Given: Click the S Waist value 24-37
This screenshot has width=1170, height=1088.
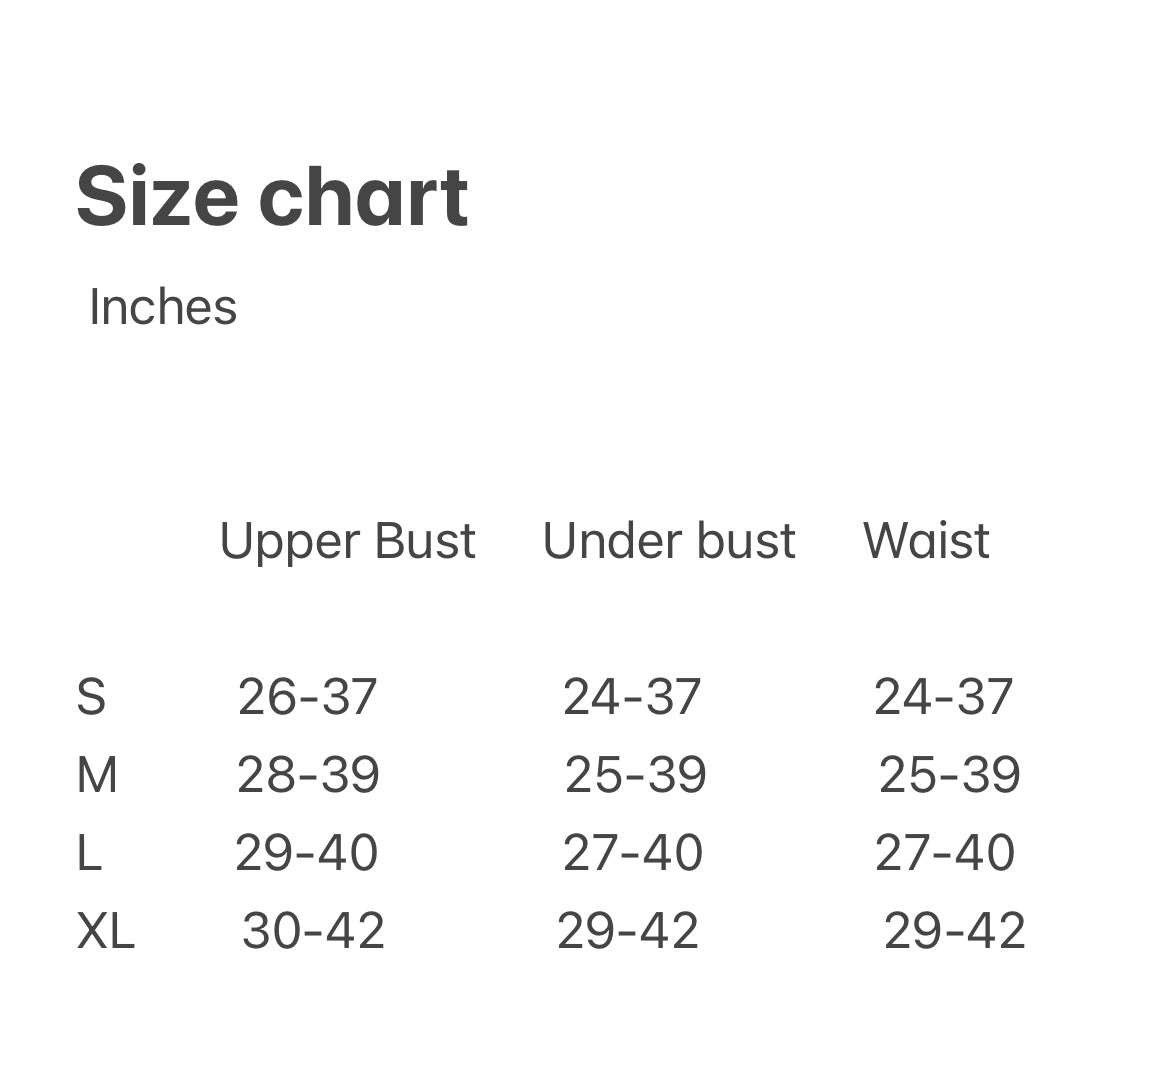Looking at the screenshot, I should pyautogui.click(x=943, y=697).
